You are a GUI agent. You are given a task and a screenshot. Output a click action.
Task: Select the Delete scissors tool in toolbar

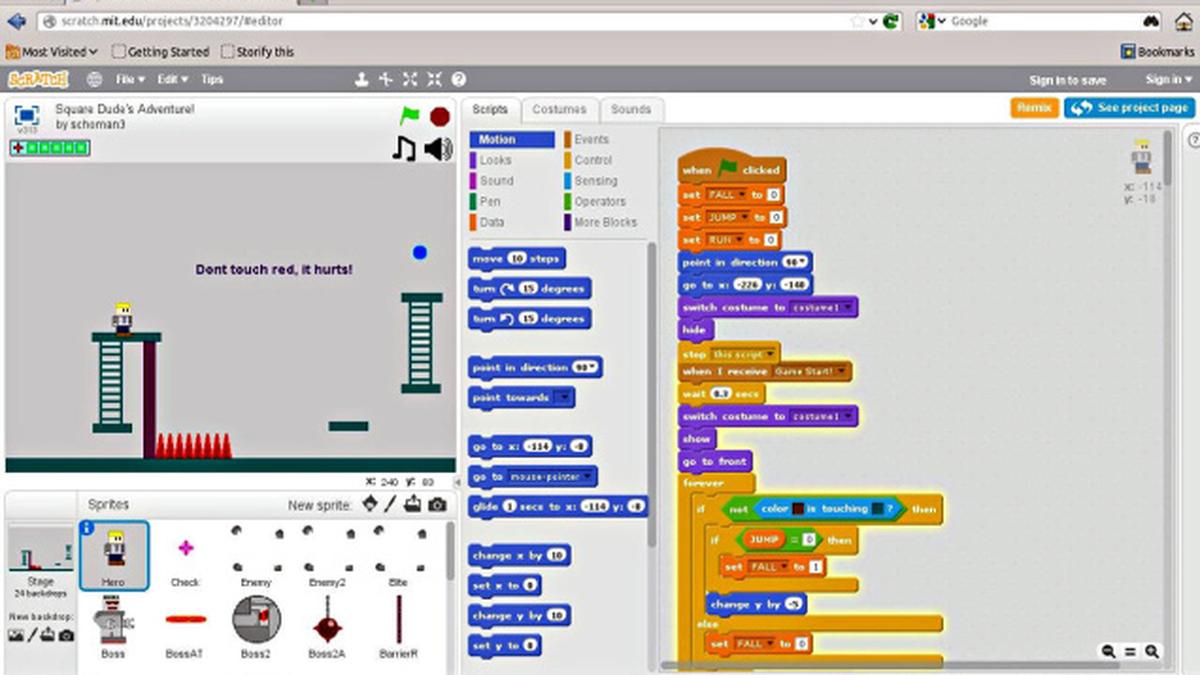coord(386,79)
